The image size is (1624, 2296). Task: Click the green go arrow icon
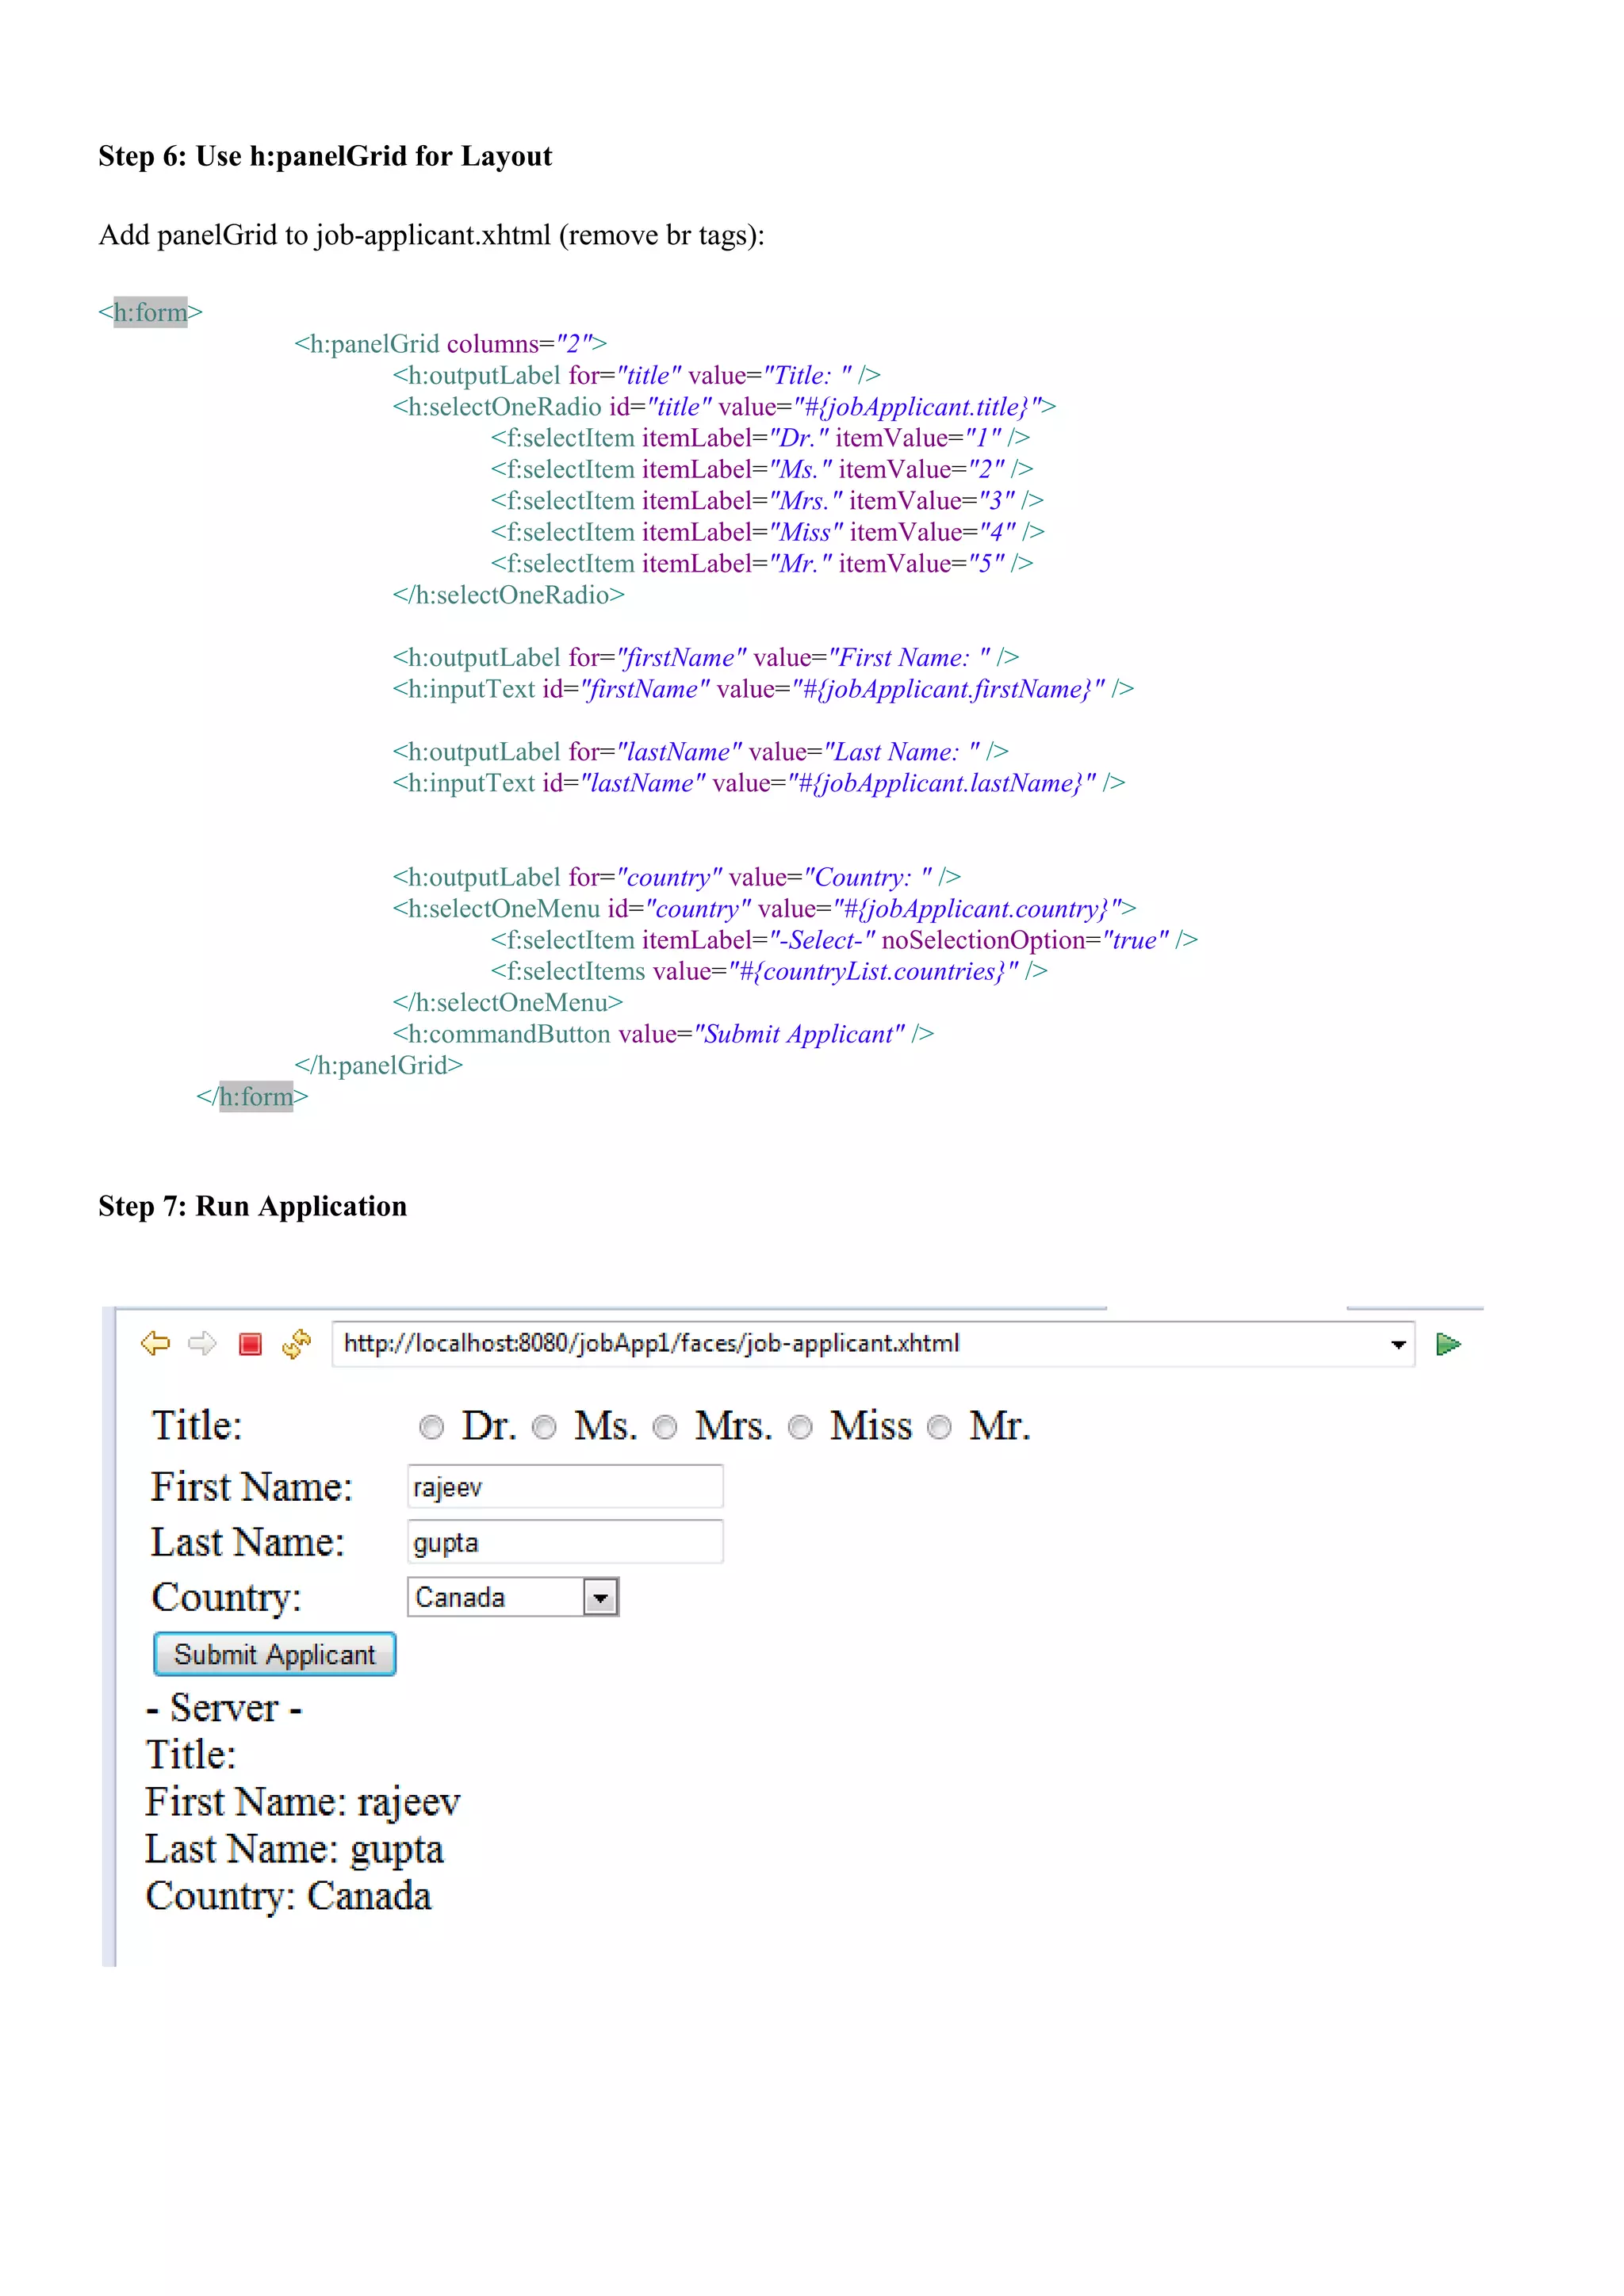click(1448, 1344)
